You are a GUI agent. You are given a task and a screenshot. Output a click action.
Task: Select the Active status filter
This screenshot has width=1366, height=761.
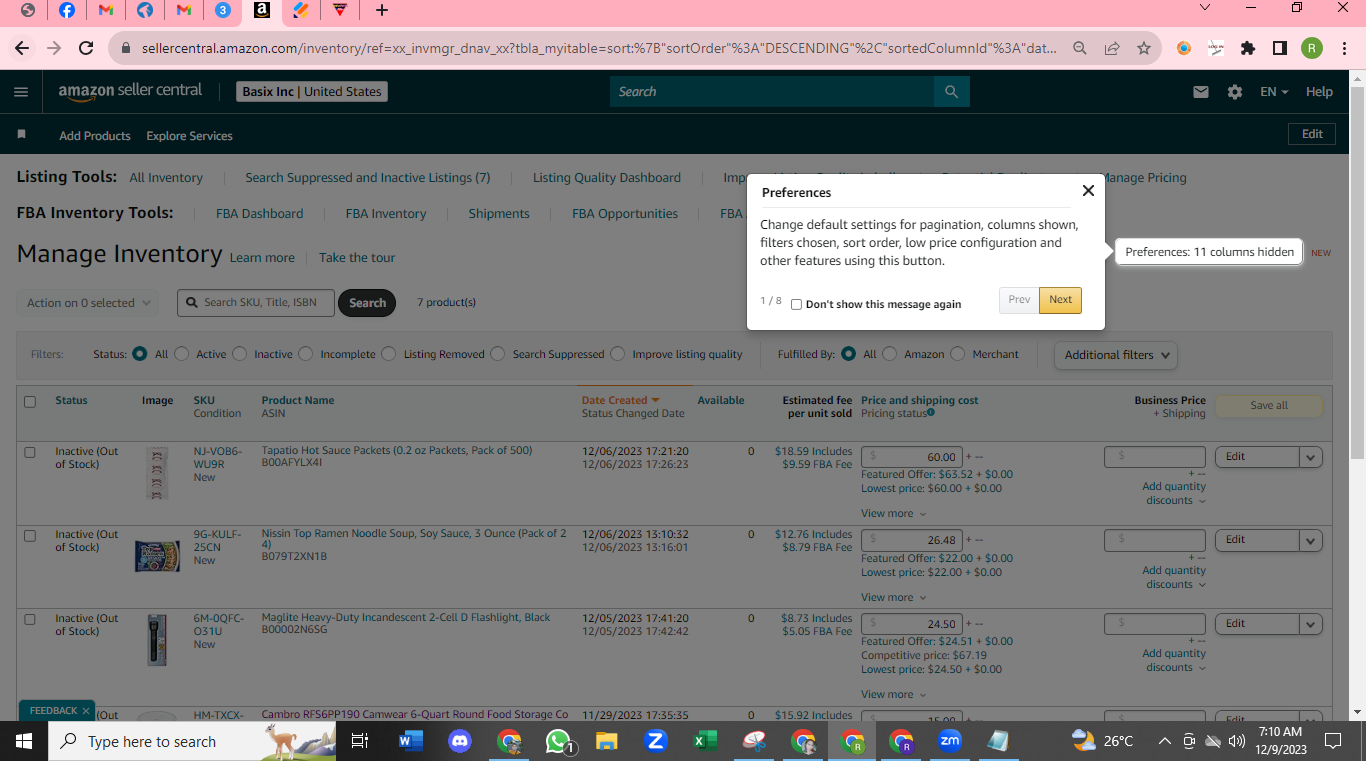pyautogui.click(x=184, y=354)
